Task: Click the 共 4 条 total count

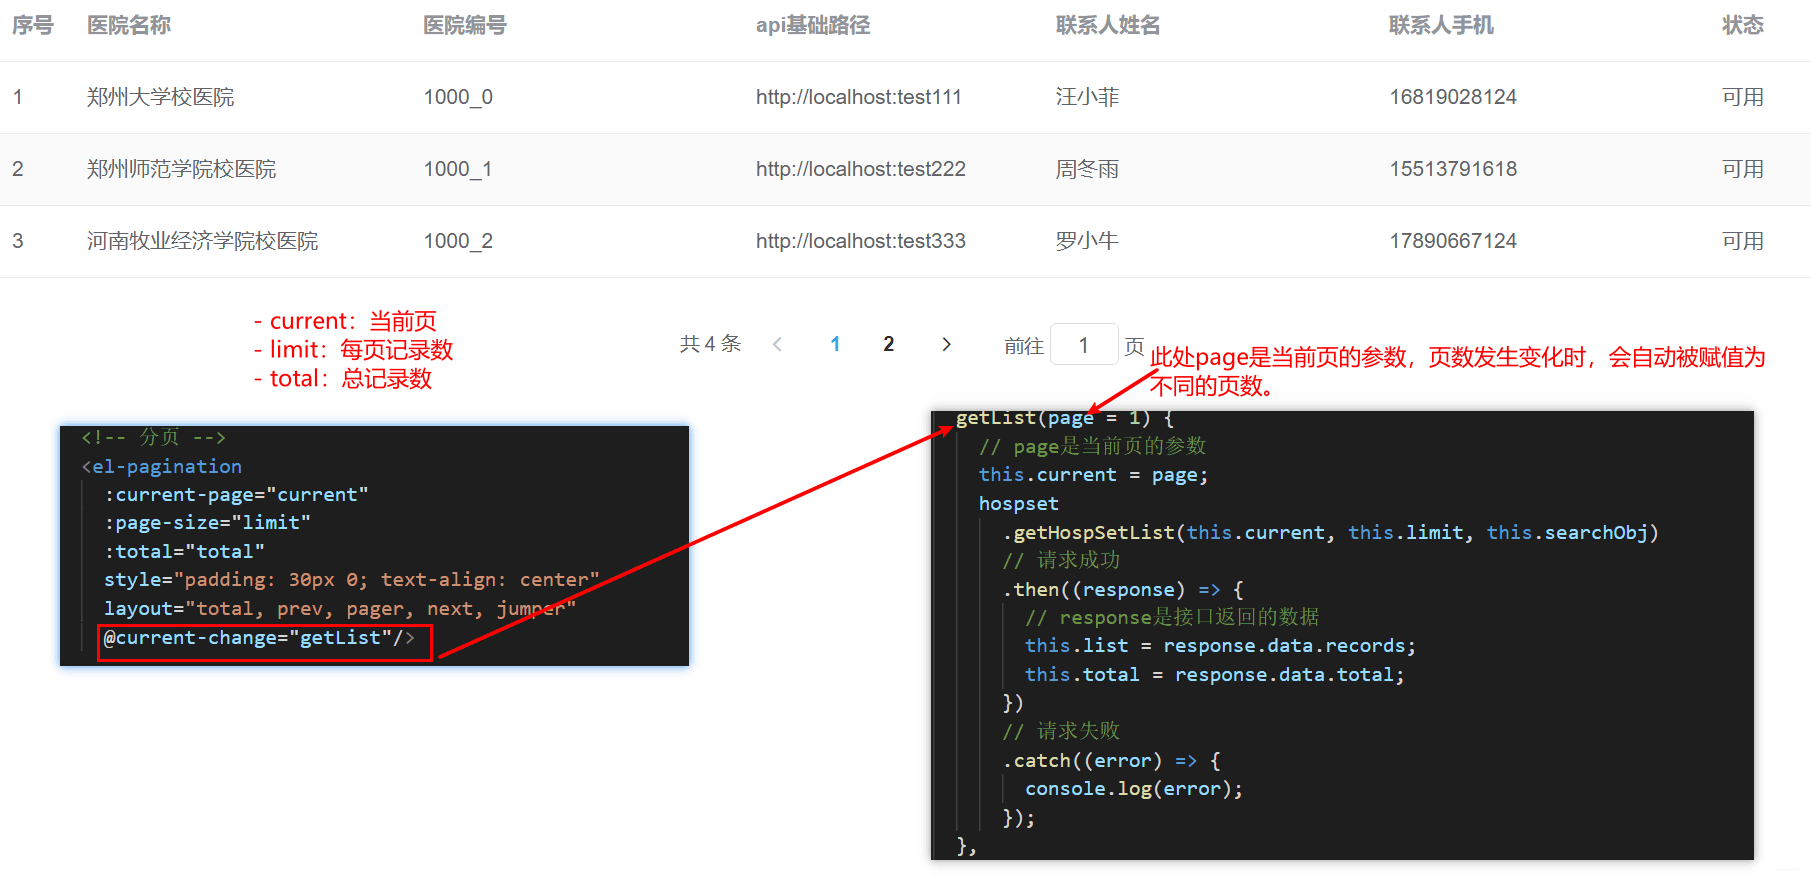Action: pos(710,344)
